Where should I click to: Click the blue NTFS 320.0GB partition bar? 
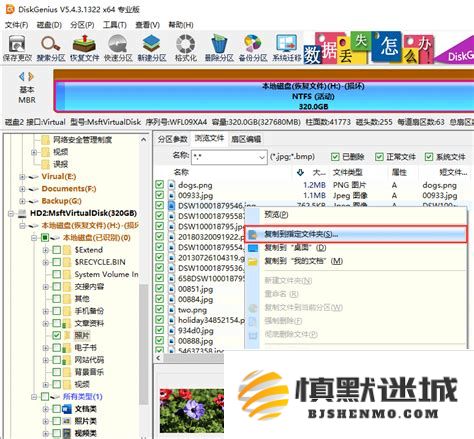tap(264, 96)
